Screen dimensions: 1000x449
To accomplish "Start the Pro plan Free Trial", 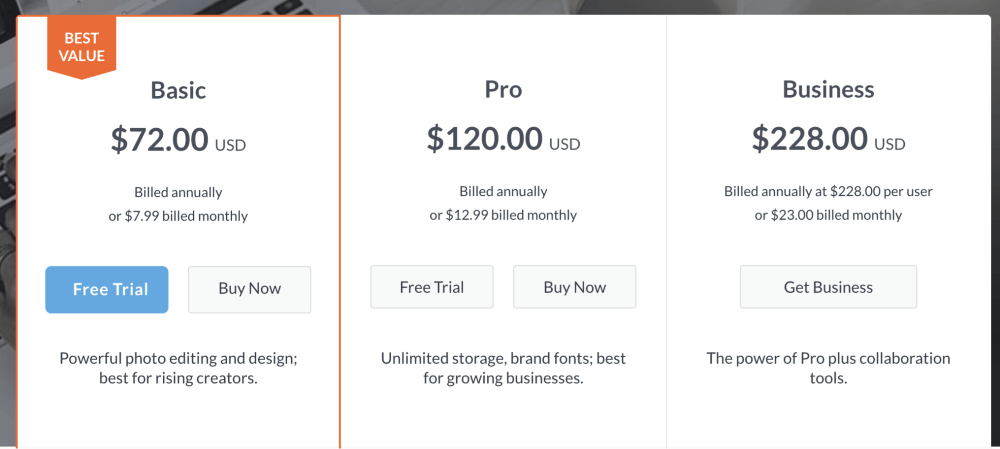I will click(432, 287).
